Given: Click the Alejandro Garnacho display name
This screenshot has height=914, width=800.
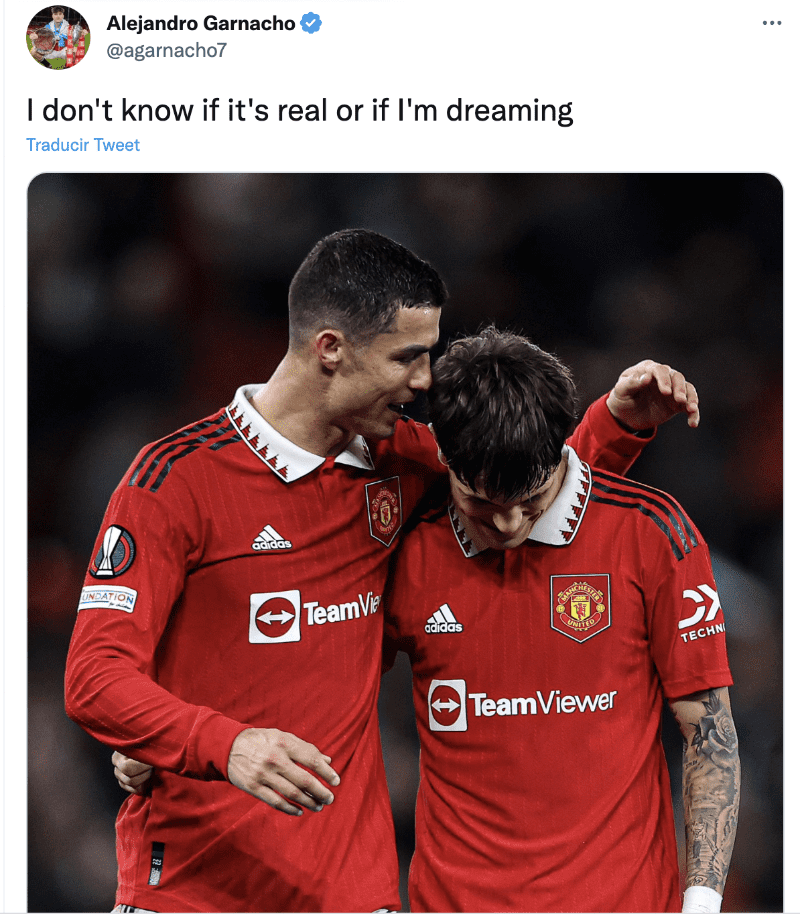Looking at the screenshot, I should click(201, 23).
